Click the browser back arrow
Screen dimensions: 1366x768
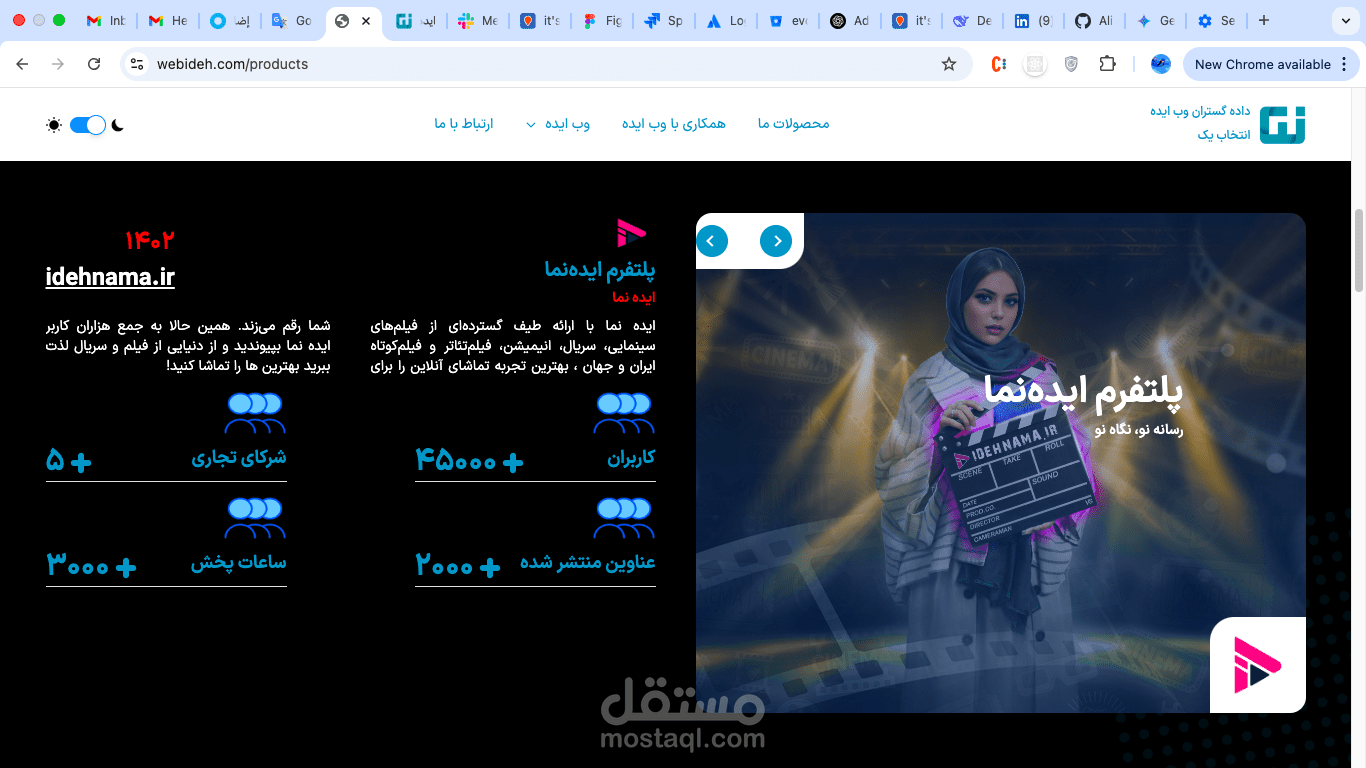tap(22, 64)
